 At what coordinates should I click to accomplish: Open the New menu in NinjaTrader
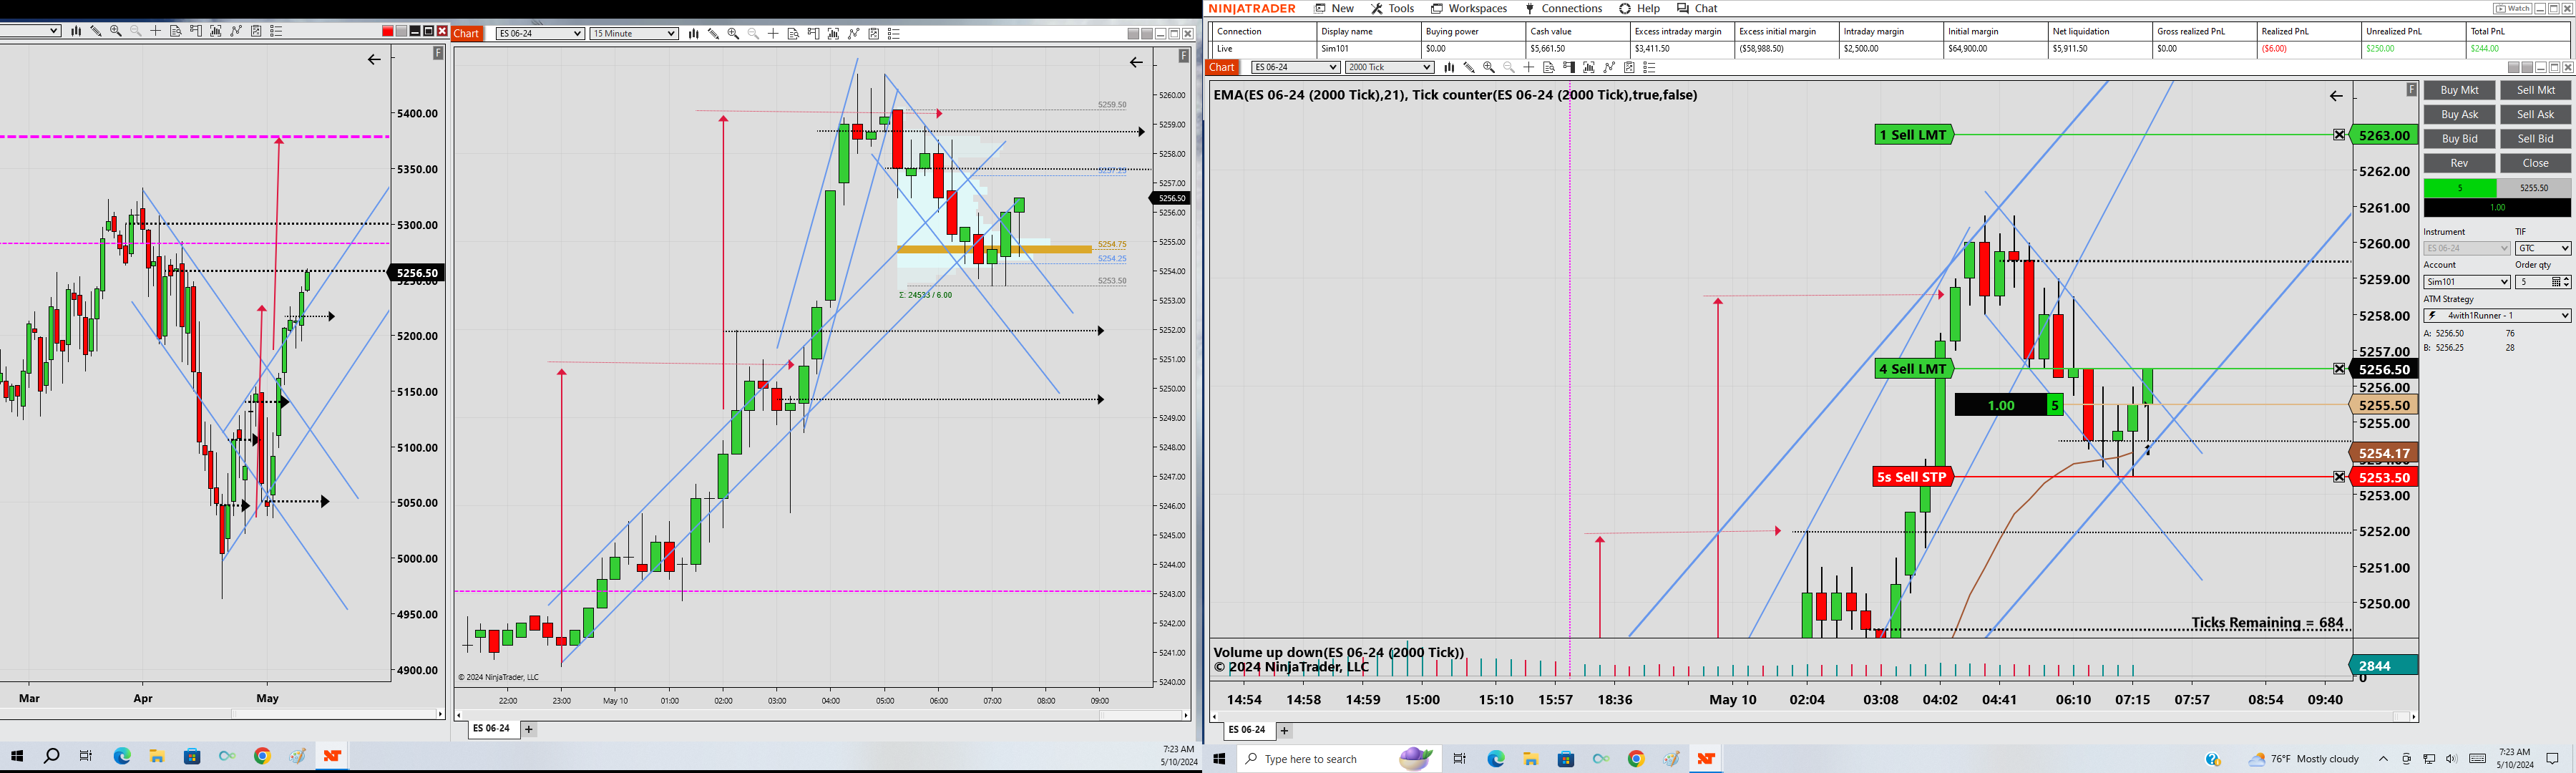click(1334, 8)
